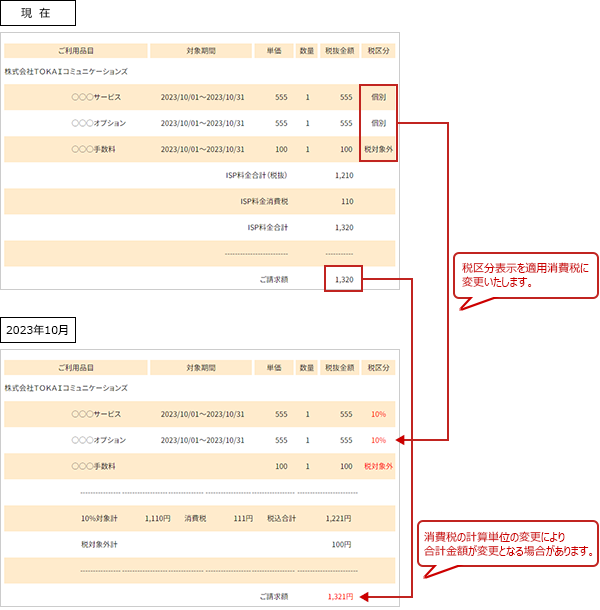The image size is (600, 610).
Task: Click the '100円' amount
Action: (341, 544)
